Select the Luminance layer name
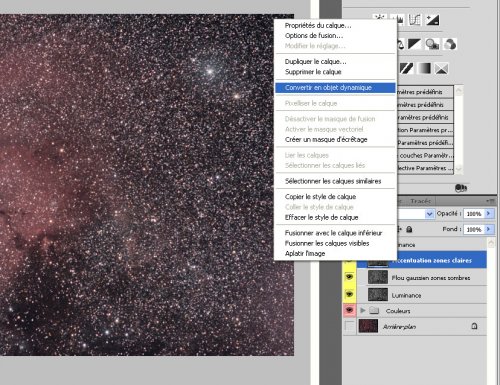The width and height of the screenshot is (500, 385). [406, 295]
